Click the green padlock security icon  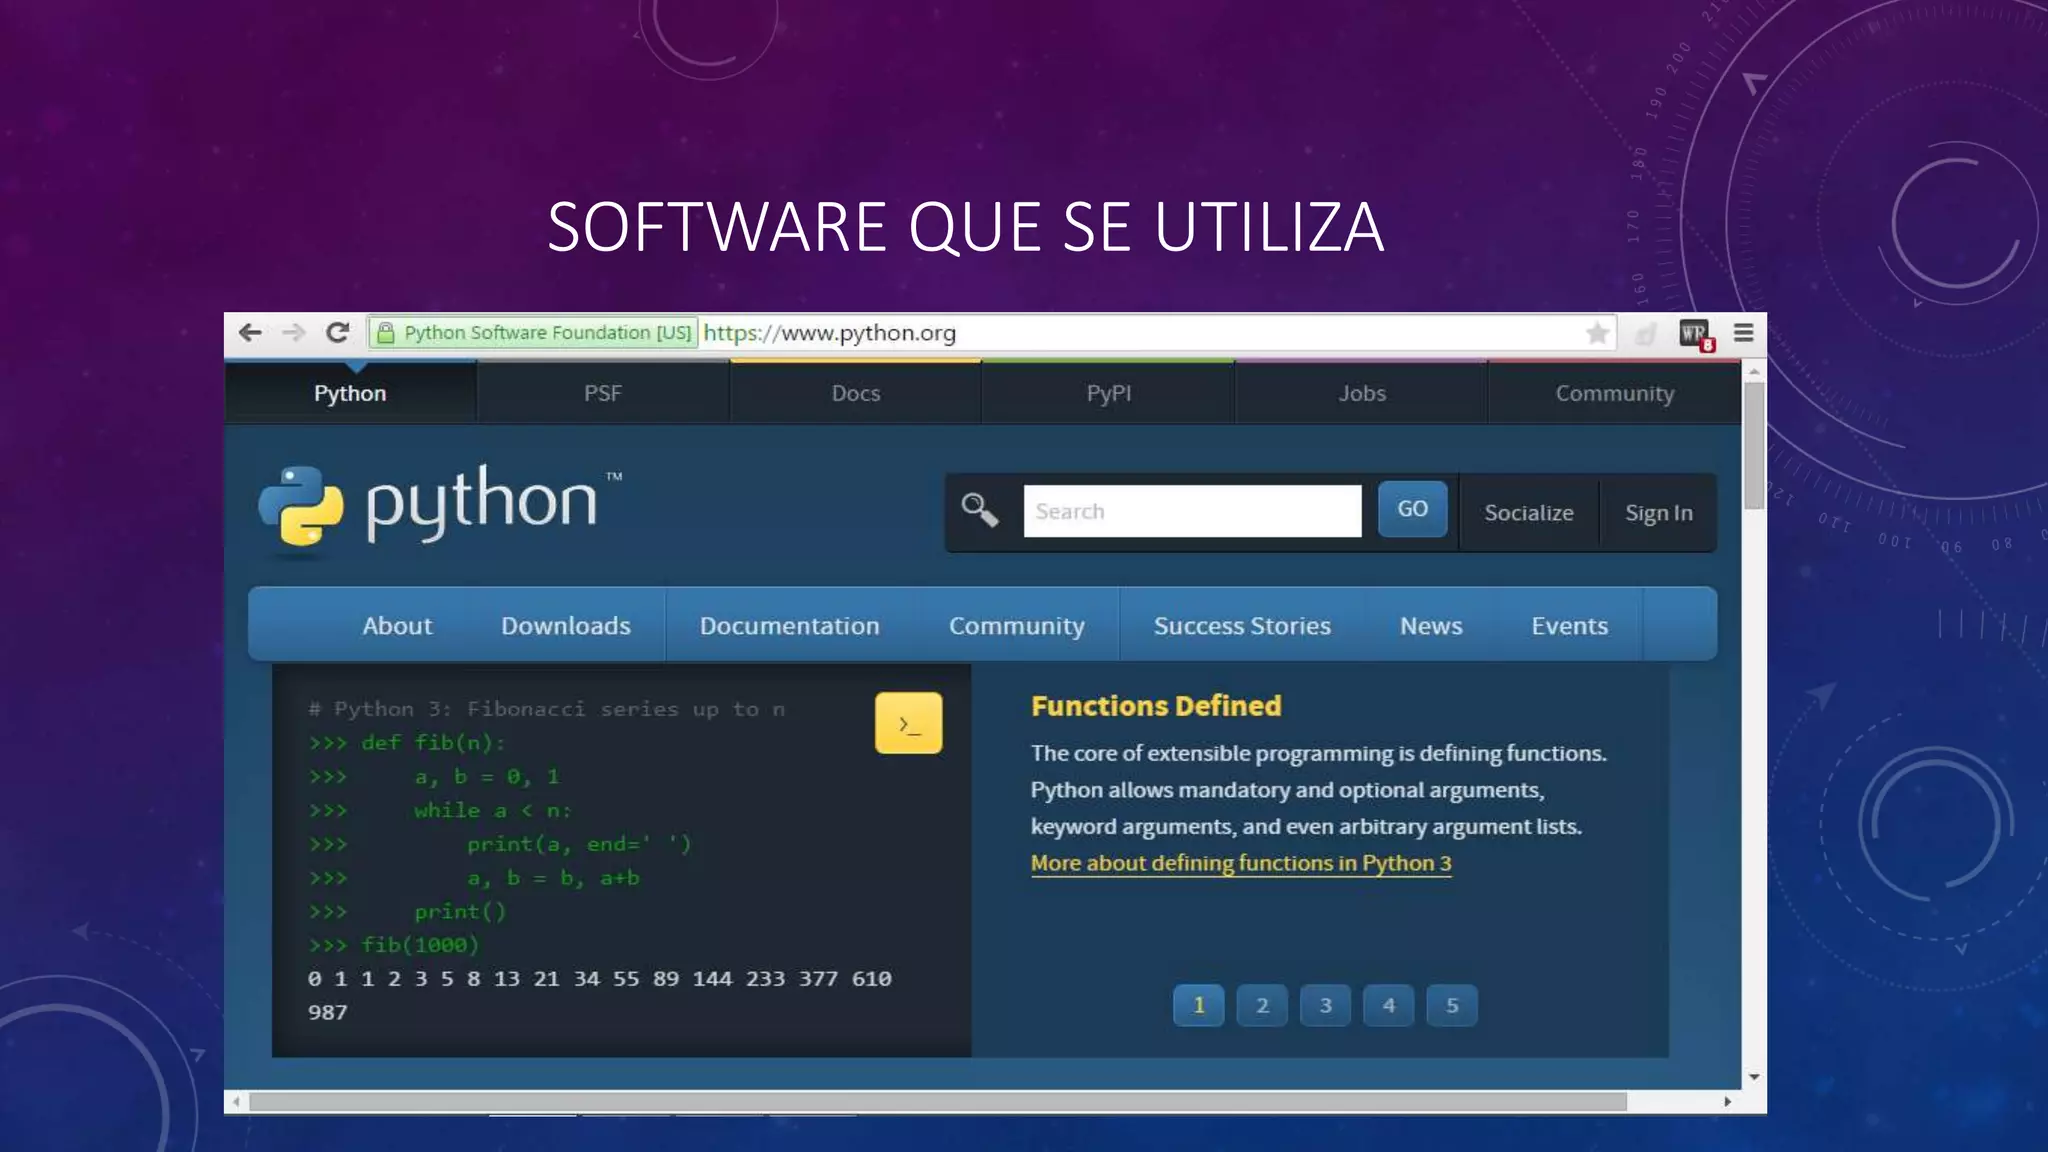pos(385,333)
